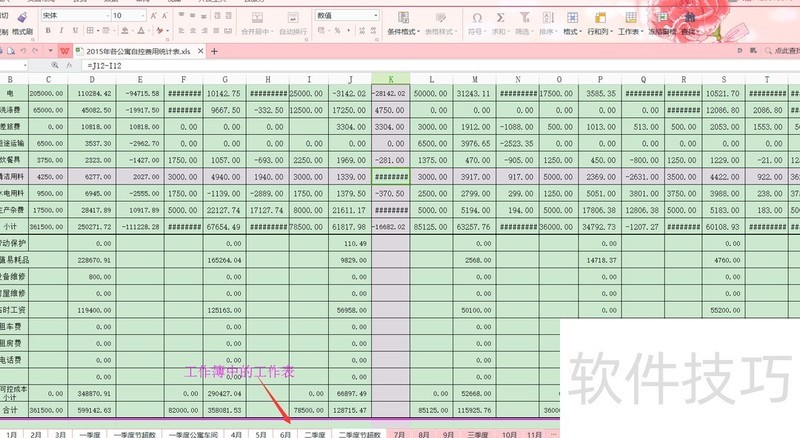Click the redo arrow in quick toolbar
This screenshot has height=438, width=800.
[35, 51]
